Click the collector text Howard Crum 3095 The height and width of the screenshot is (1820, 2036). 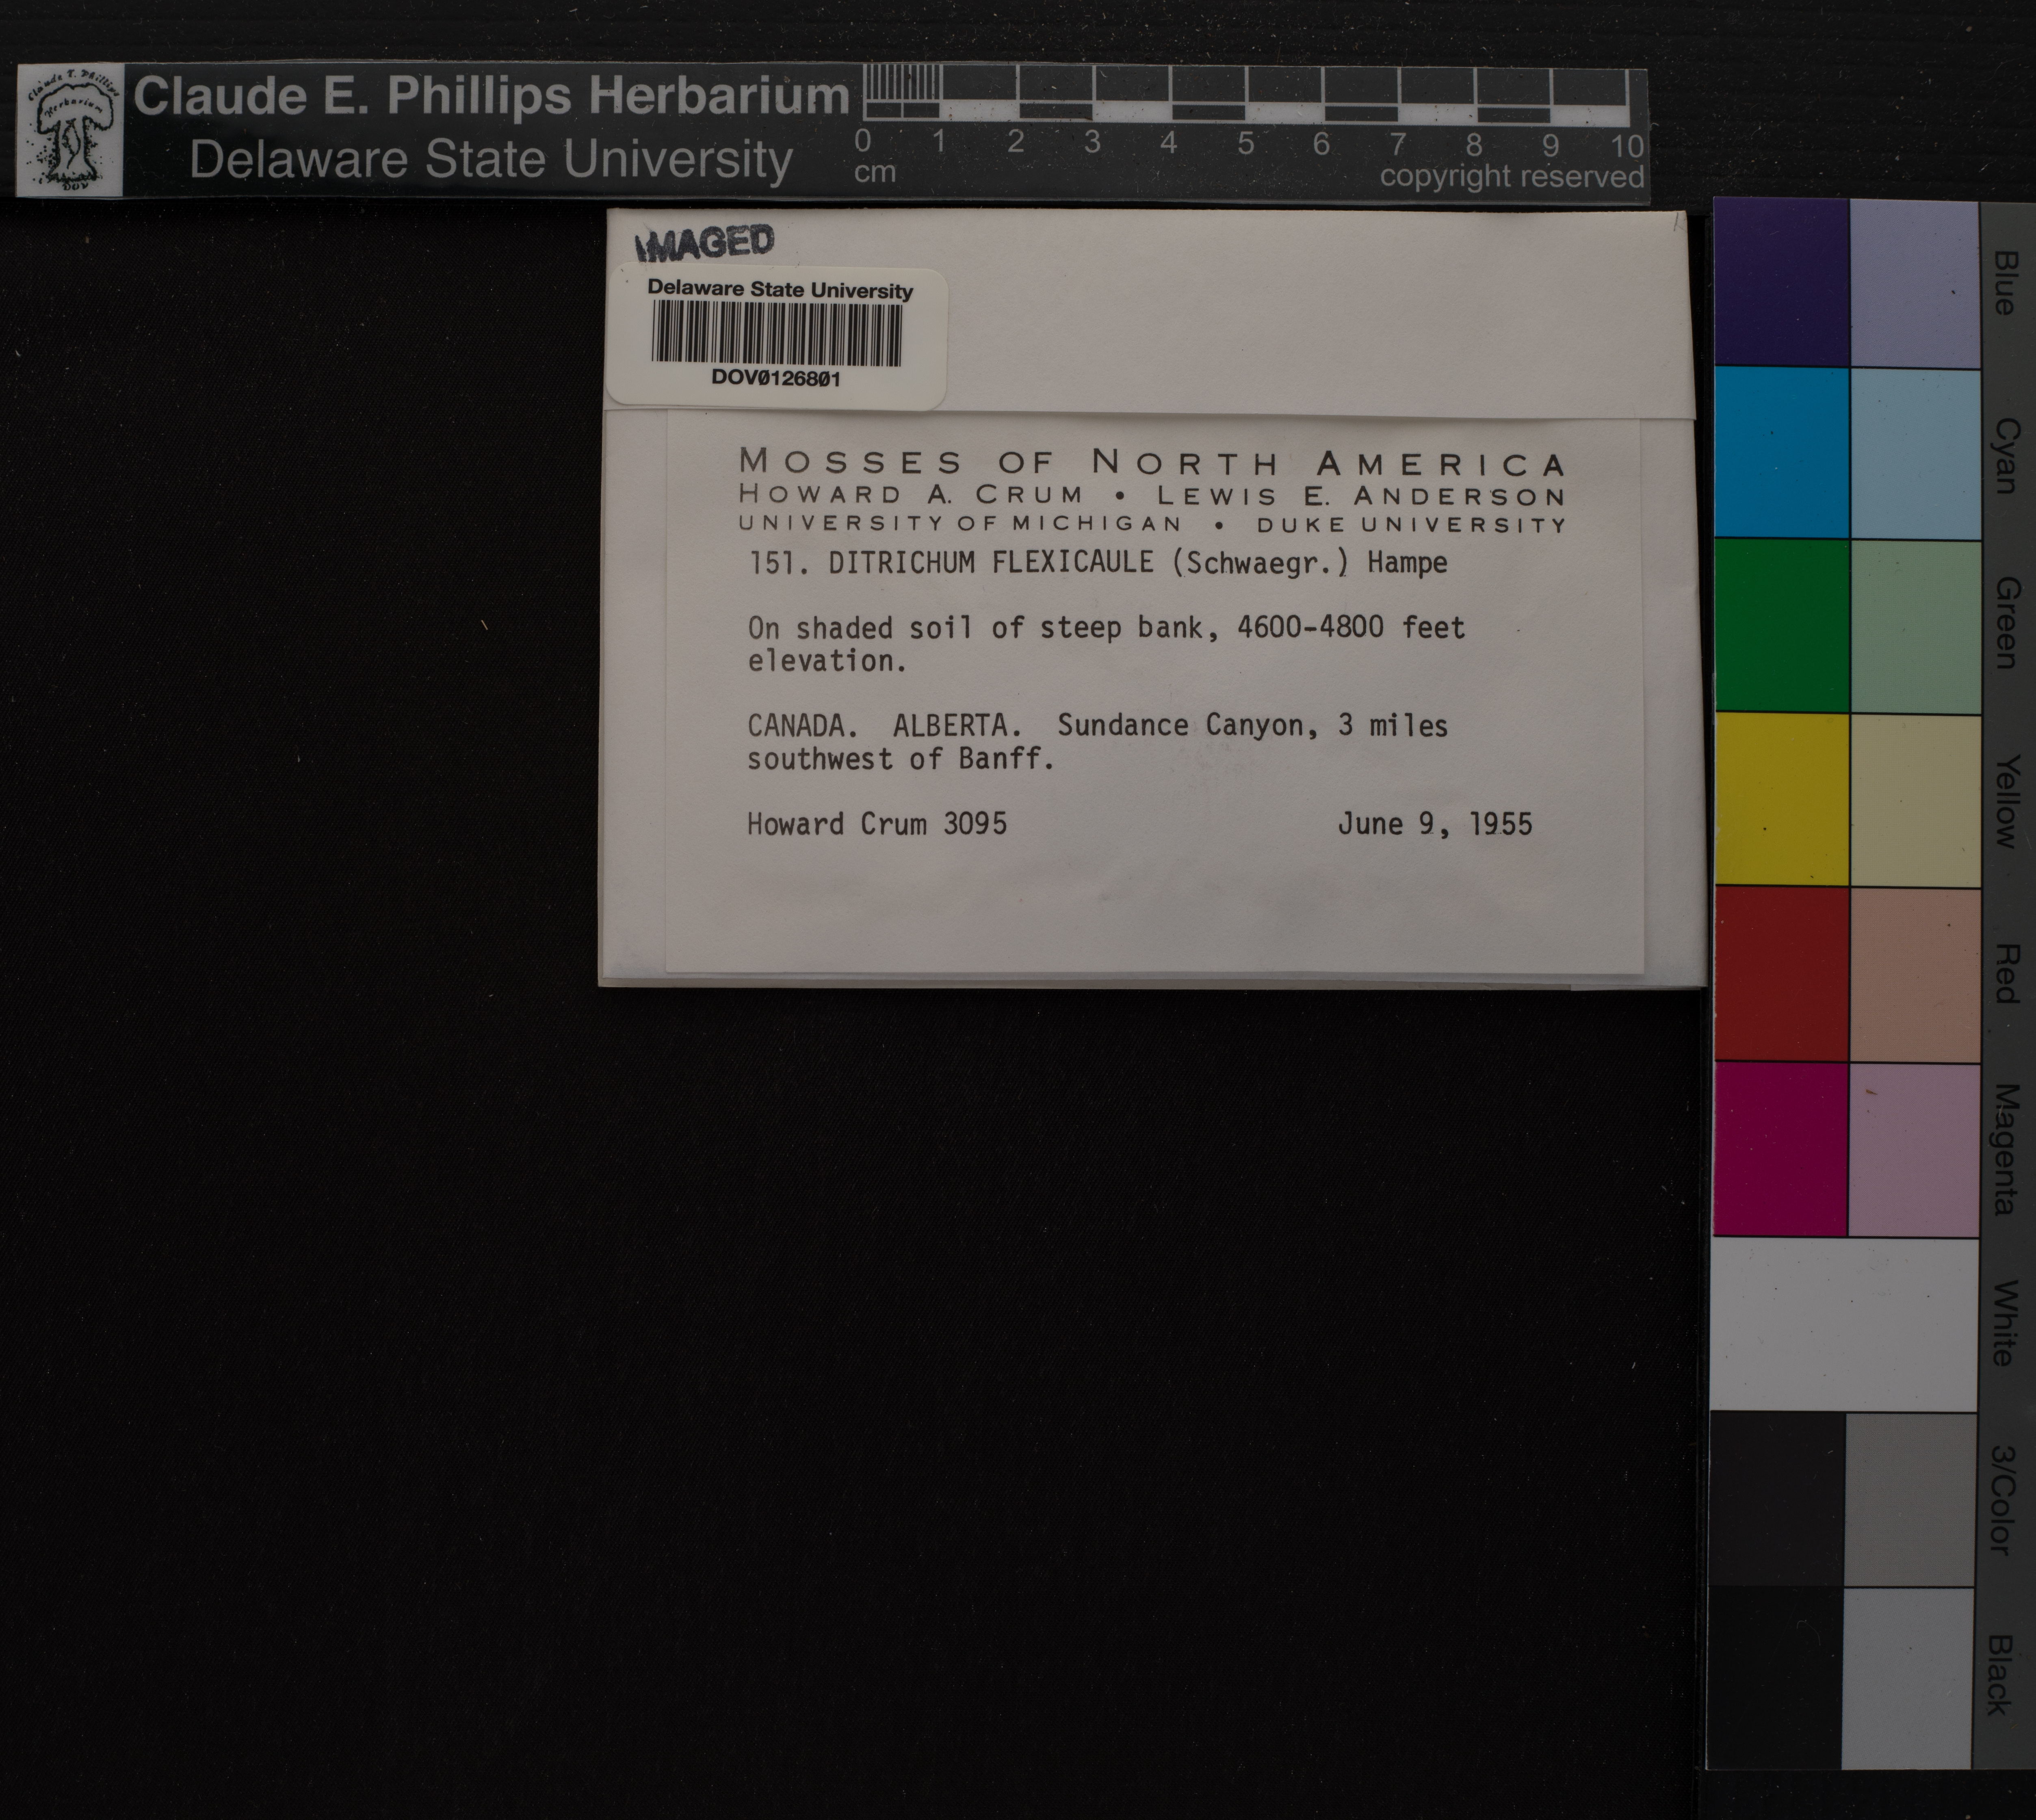[x=877, y=824]
